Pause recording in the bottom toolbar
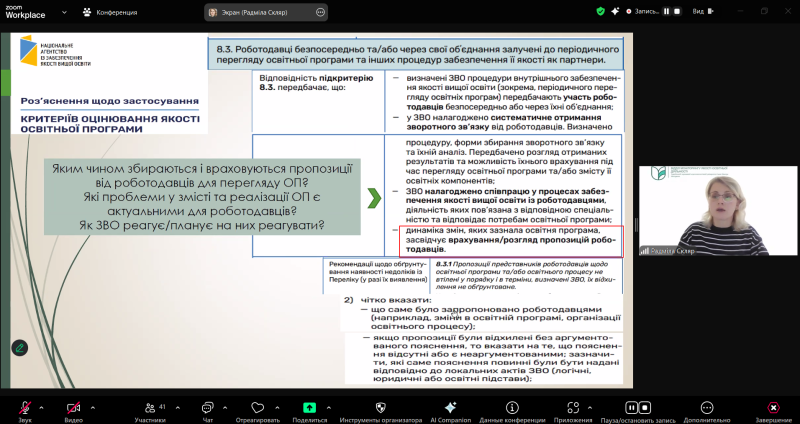800x424 pixels. 632,408
